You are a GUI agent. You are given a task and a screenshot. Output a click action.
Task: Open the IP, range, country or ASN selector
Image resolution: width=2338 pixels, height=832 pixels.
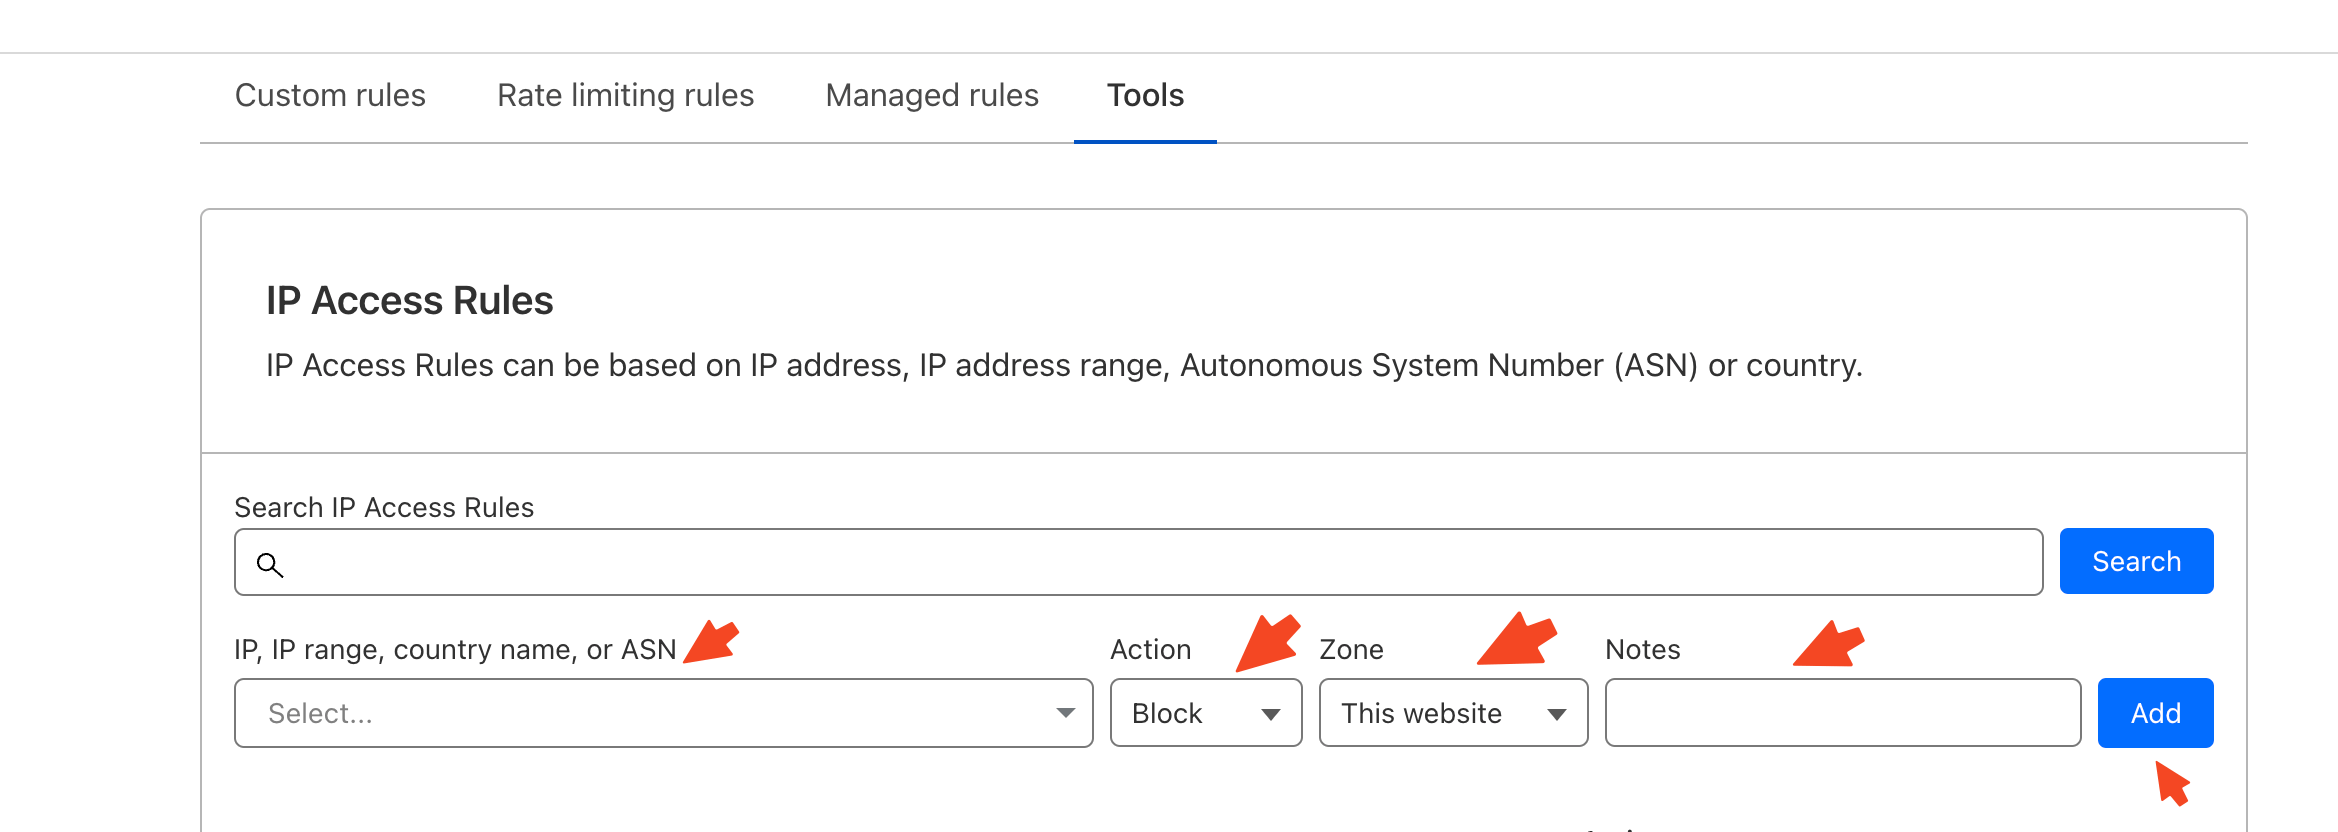(664, 713)
